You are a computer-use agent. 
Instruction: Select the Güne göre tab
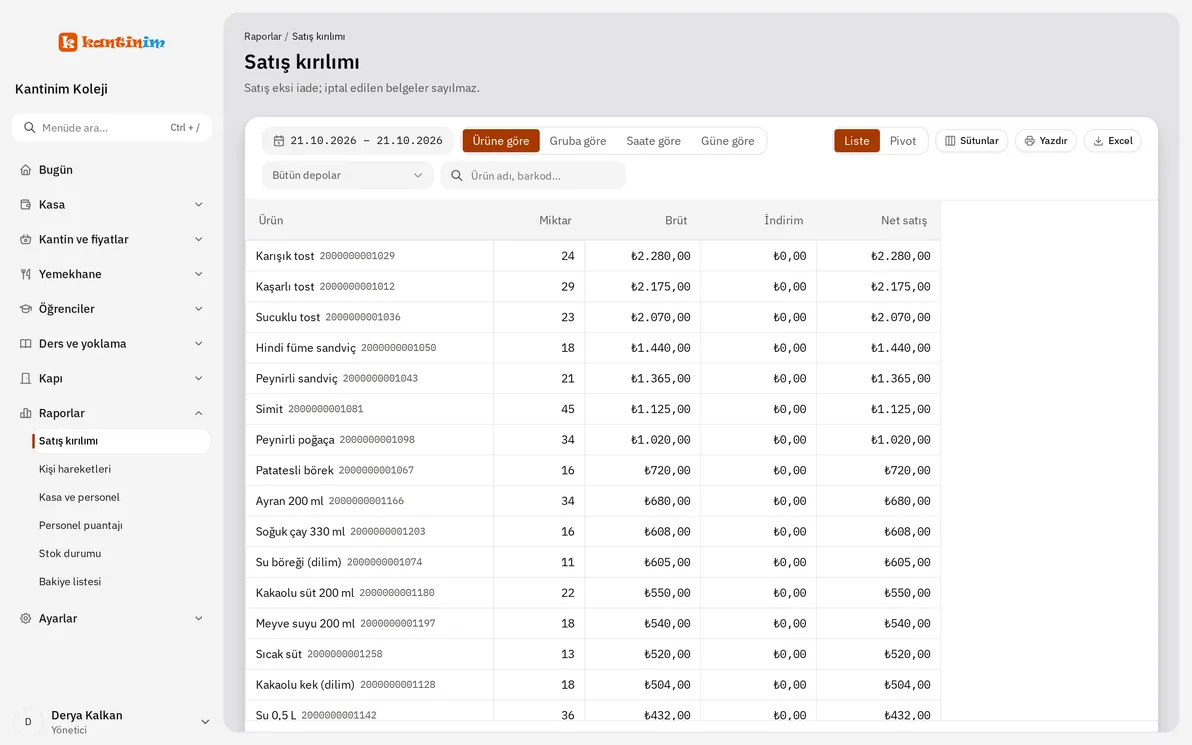(728, 141)
